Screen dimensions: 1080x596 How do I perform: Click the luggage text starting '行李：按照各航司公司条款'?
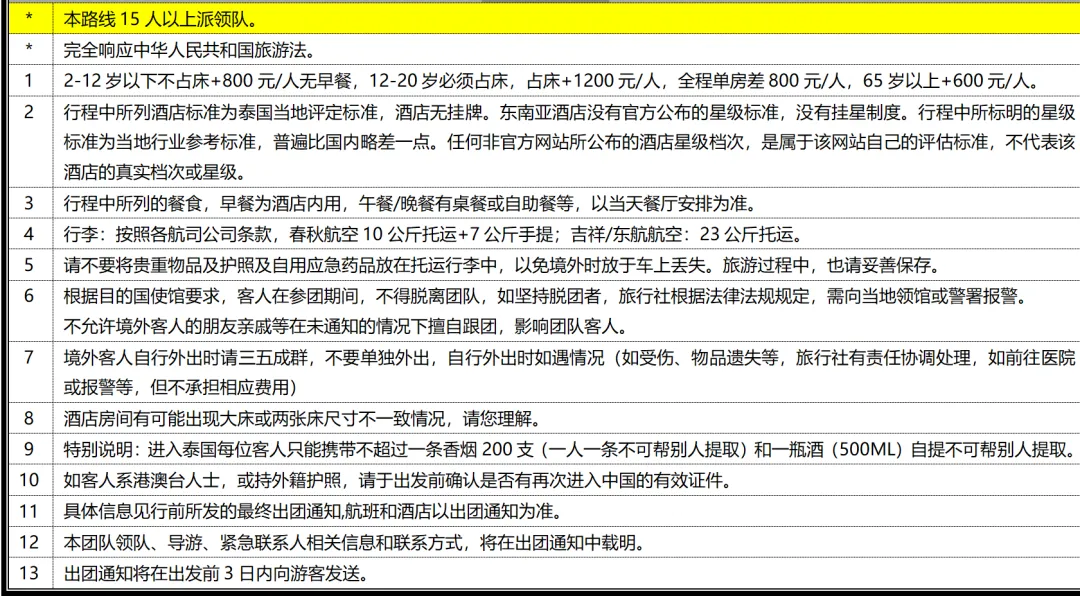[433, 234]
